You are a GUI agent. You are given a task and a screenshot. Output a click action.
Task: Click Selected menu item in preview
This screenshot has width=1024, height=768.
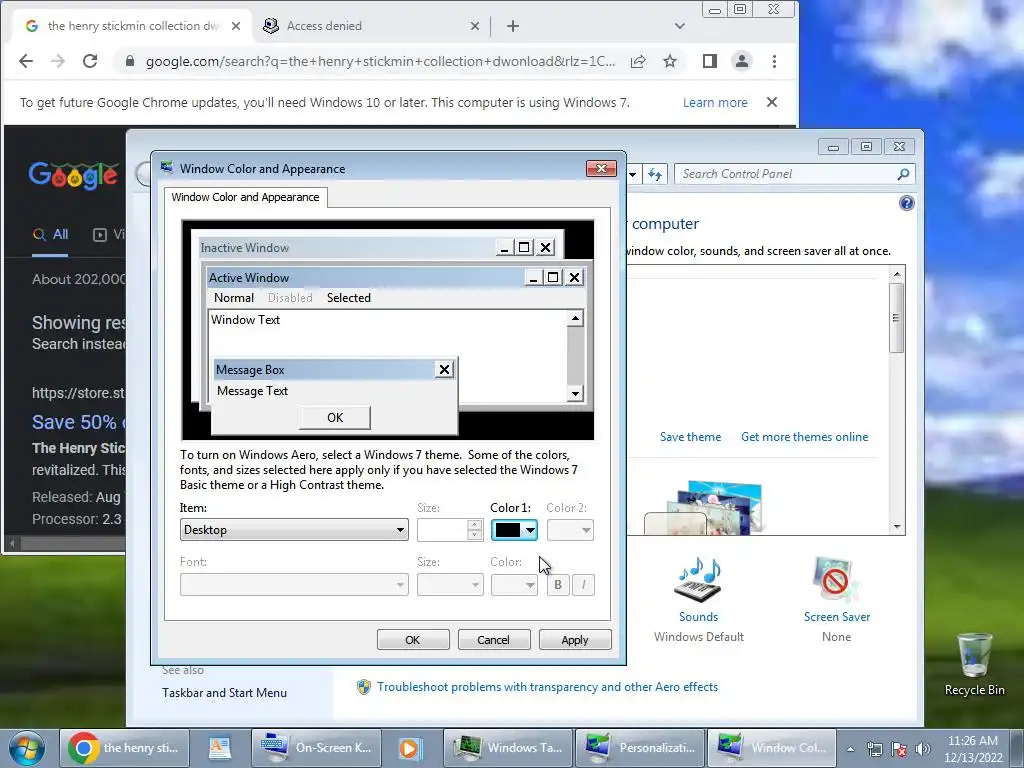pyautogui.click(x=349, y=298)
